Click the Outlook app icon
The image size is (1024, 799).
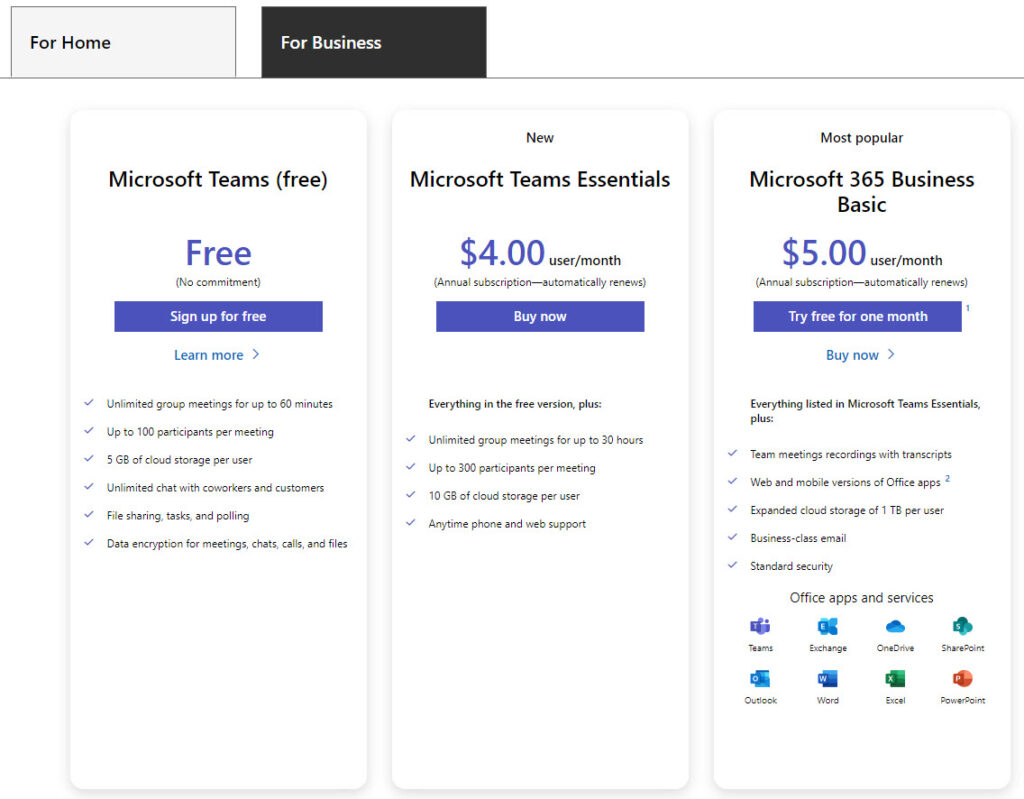[760, 679]
